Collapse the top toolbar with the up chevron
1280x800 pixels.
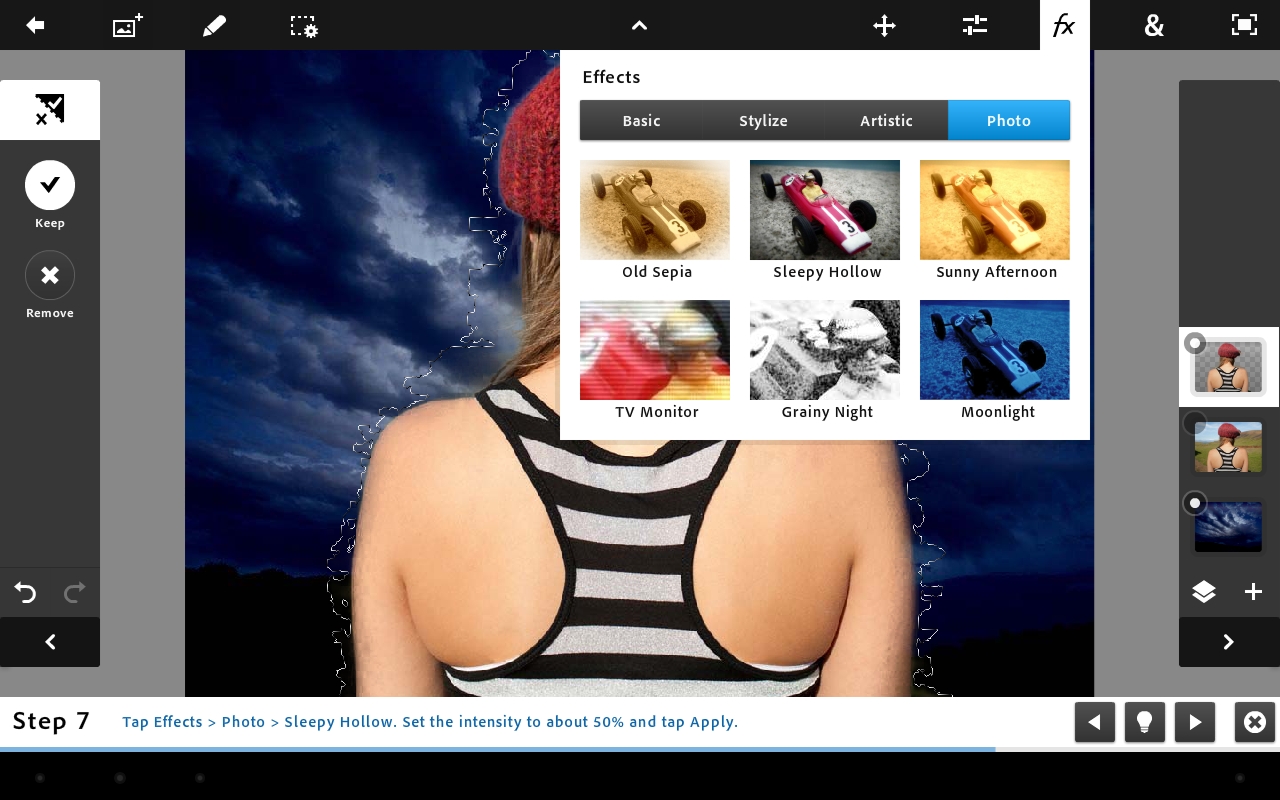tap(640, 25)
